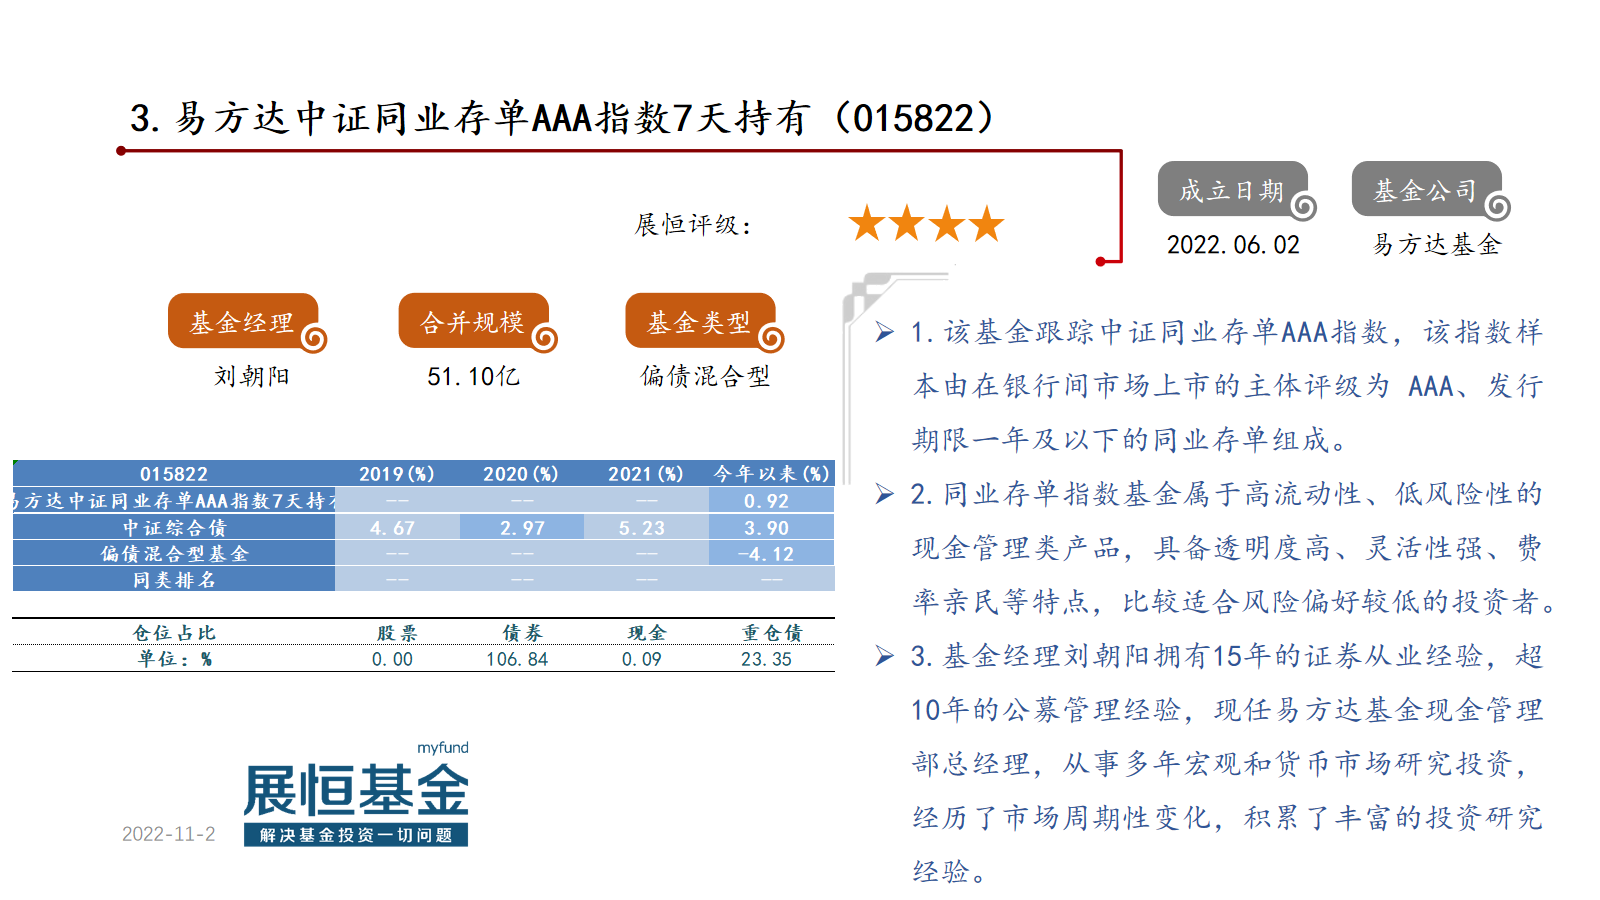Click the second bullet arrow icon

pyautogui.click(x=885, y=494)
